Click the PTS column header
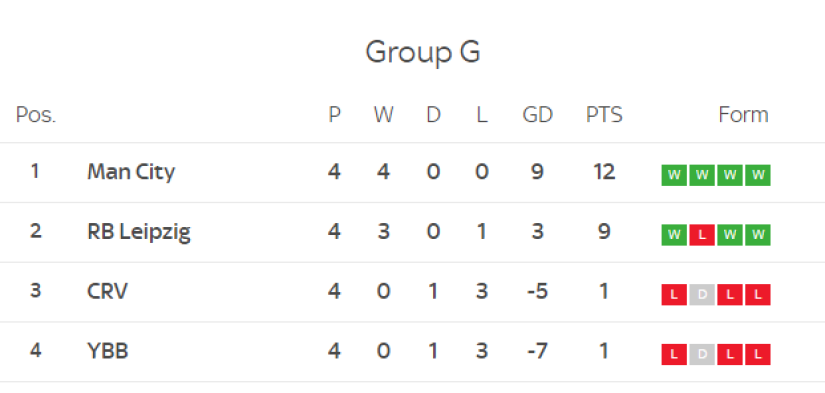 pyautogui.click(x=604, y=115)
